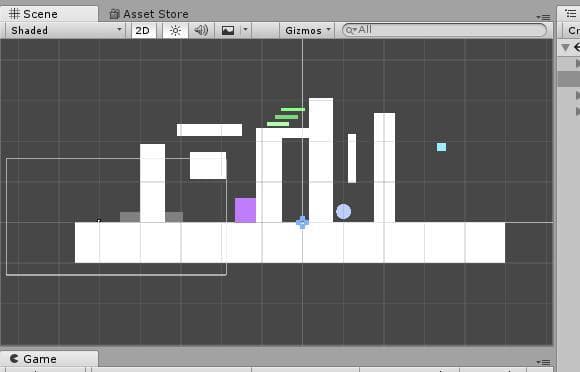Select the blue move gizmo handle
Viewport: 580px width, 372px height.
[x=302, y=223]
